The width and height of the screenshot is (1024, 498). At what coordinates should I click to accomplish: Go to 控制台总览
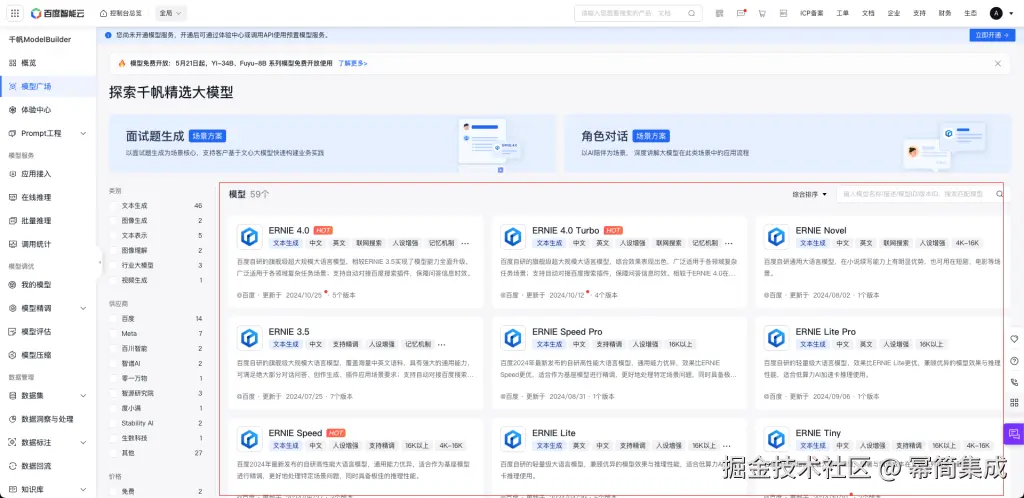120,13
